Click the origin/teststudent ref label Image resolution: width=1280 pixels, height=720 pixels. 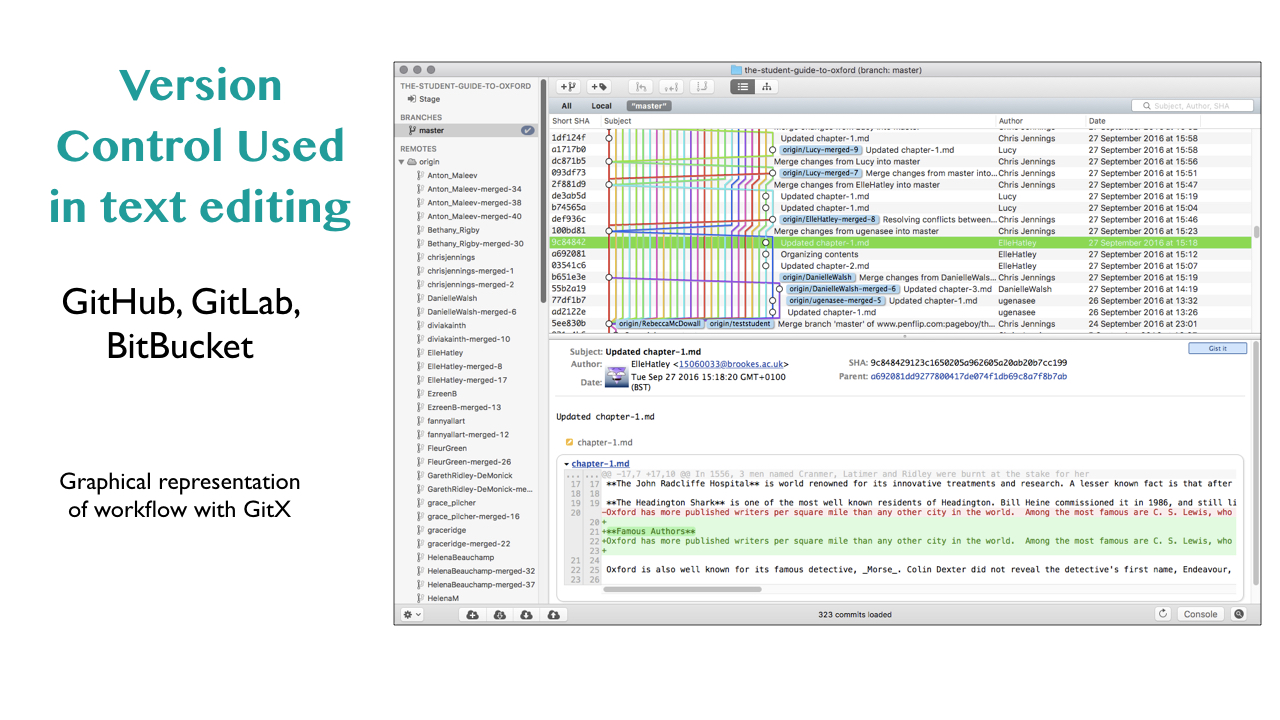[x=740, y=324]
